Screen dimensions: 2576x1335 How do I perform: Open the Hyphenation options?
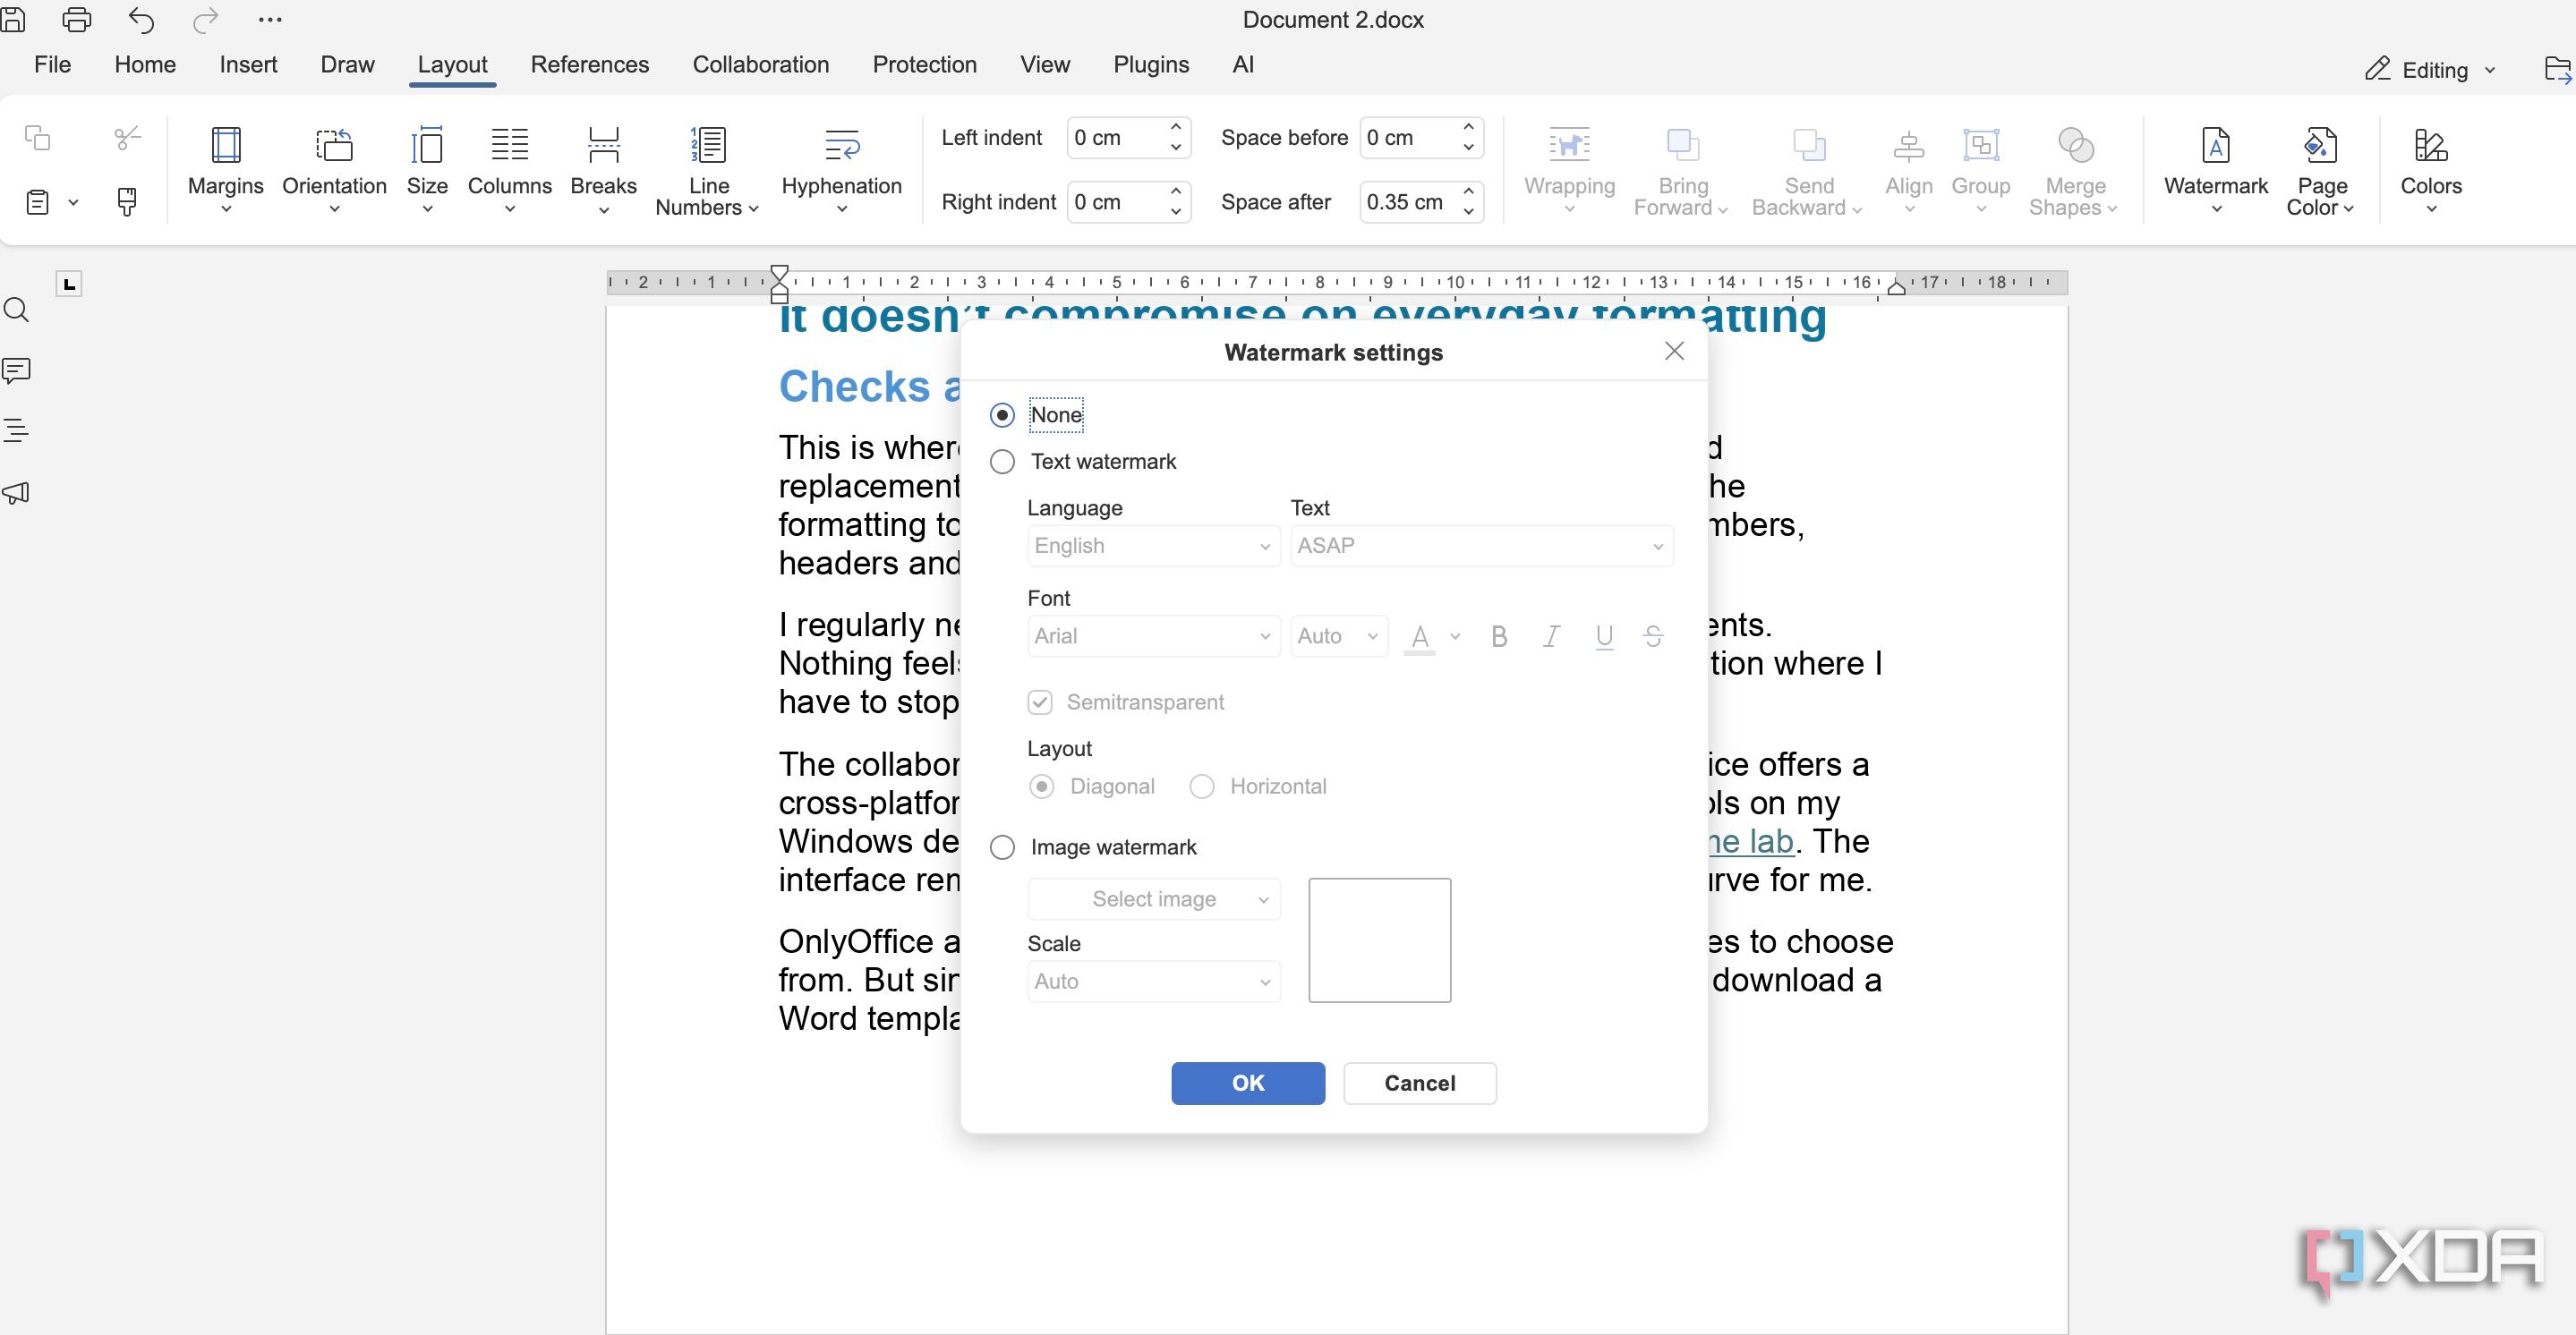(x=841, y=169)
